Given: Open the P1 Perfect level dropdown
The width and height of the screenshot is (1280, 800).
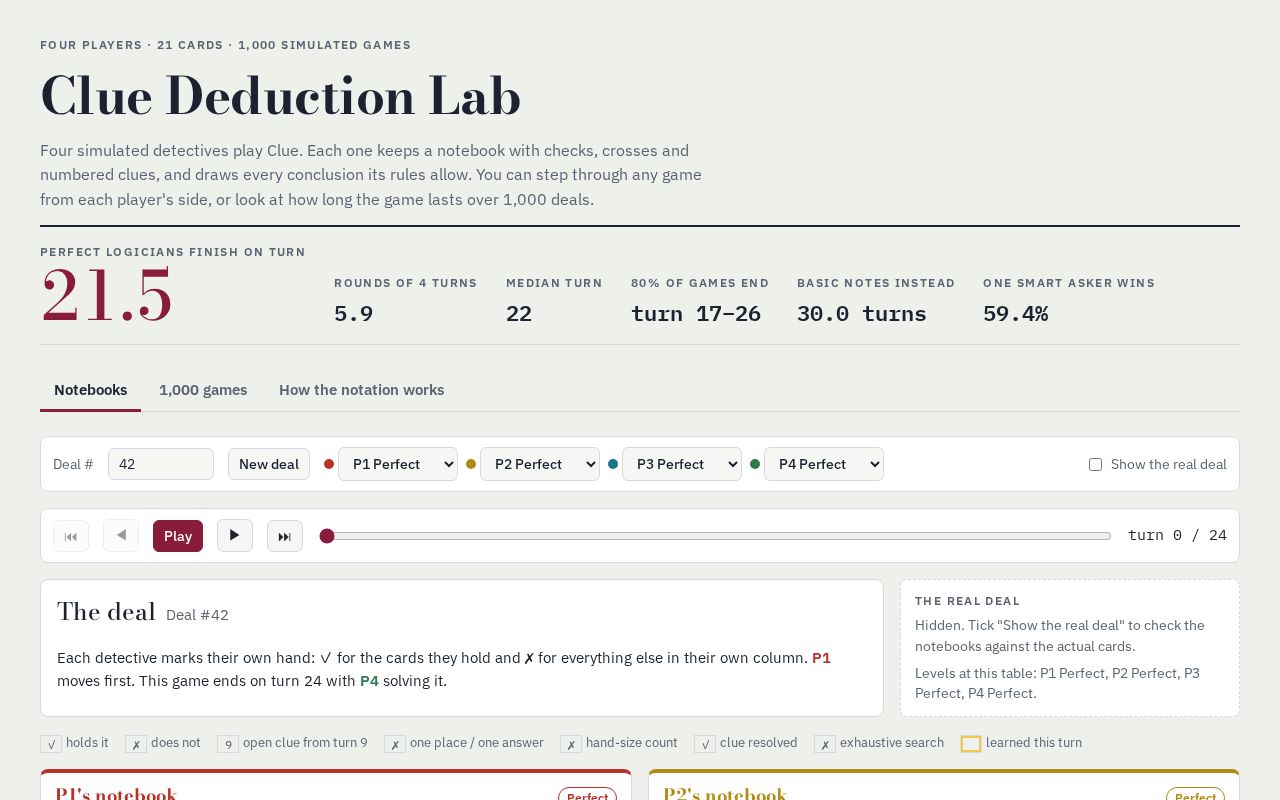Looking at the screenshot, I should pyautogui.click(x=398, y=464).
